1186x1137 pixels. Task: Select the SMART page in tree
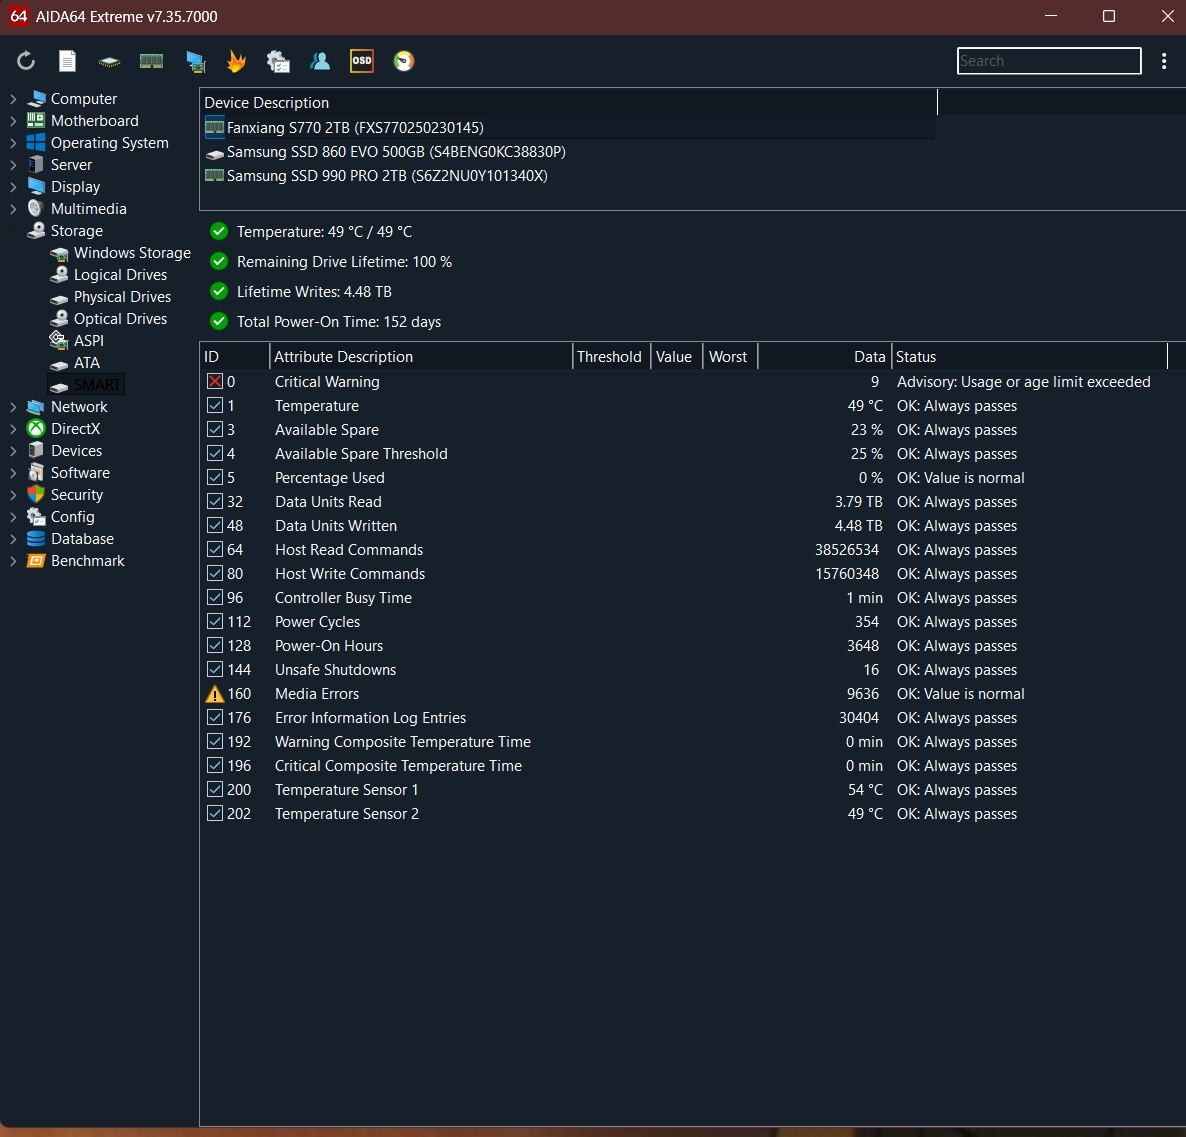click(85, 385)
